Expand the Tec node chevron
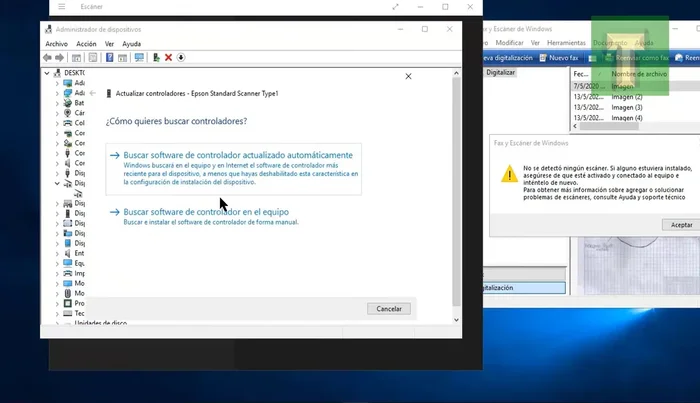Image resolution: width=700 pixels, height=403 pixels. coord(57,314)
